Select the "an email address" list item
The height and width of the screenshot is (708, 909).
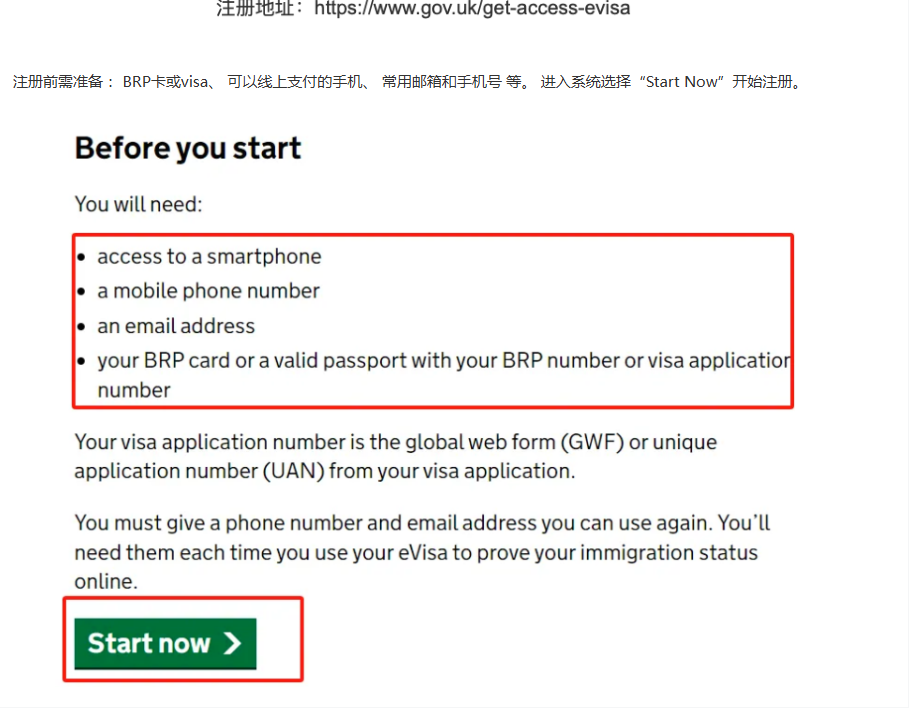(176, 327)
